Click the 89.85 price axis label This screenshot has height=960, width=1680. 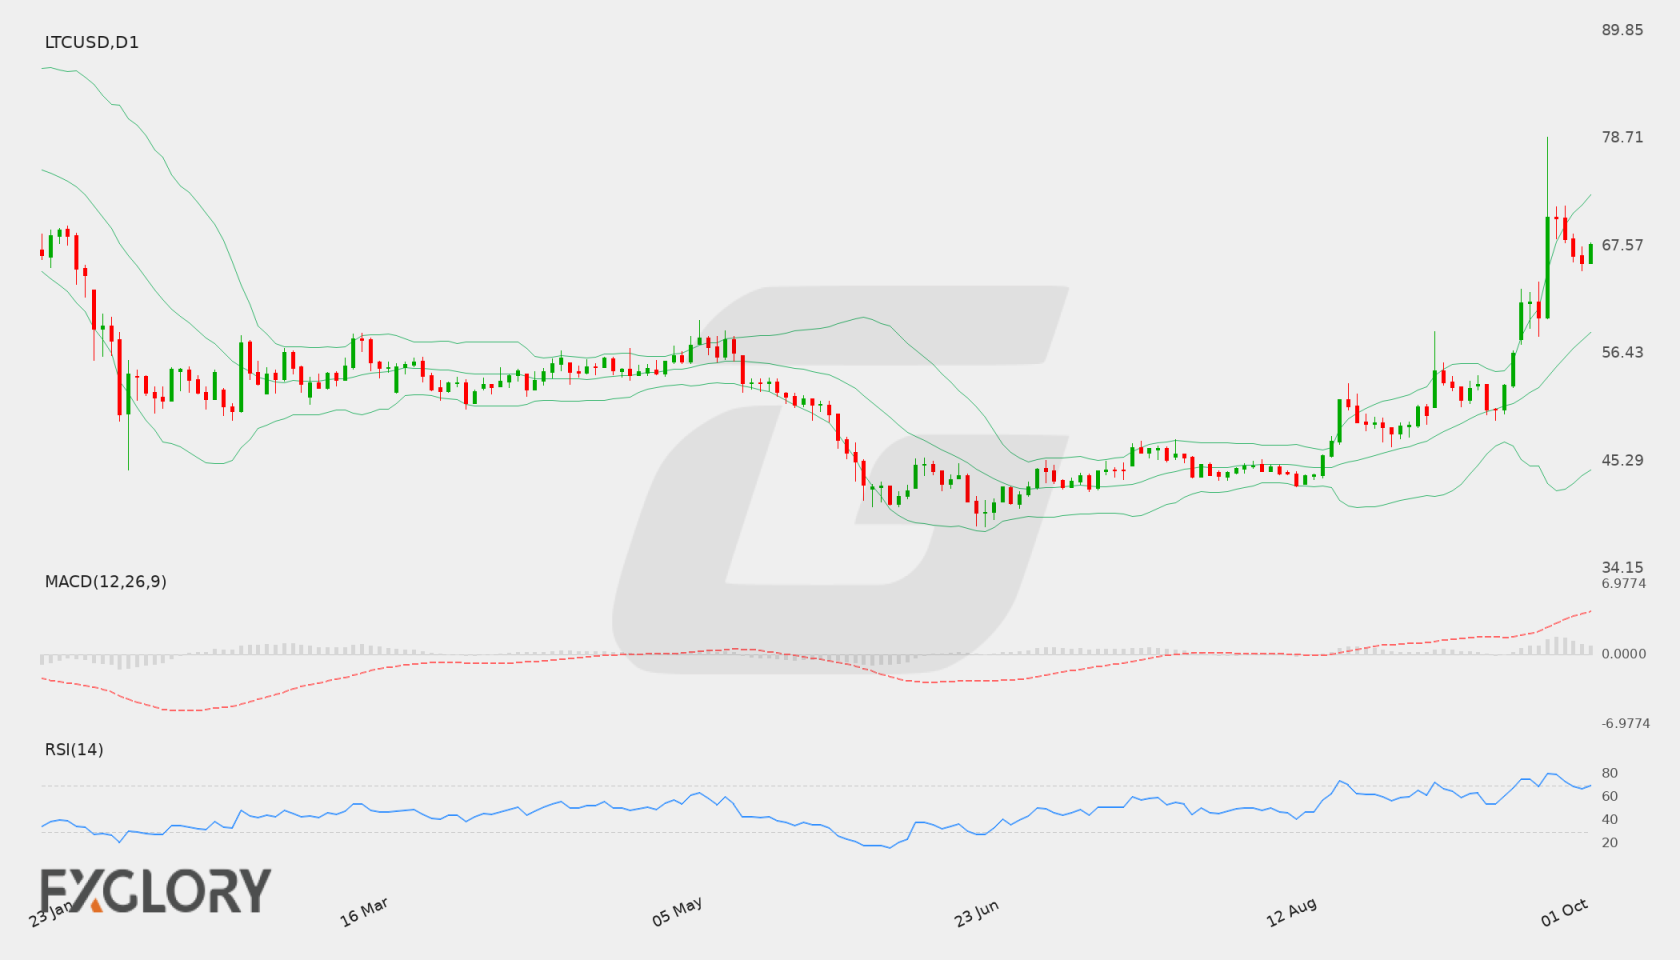[1622, 30]
